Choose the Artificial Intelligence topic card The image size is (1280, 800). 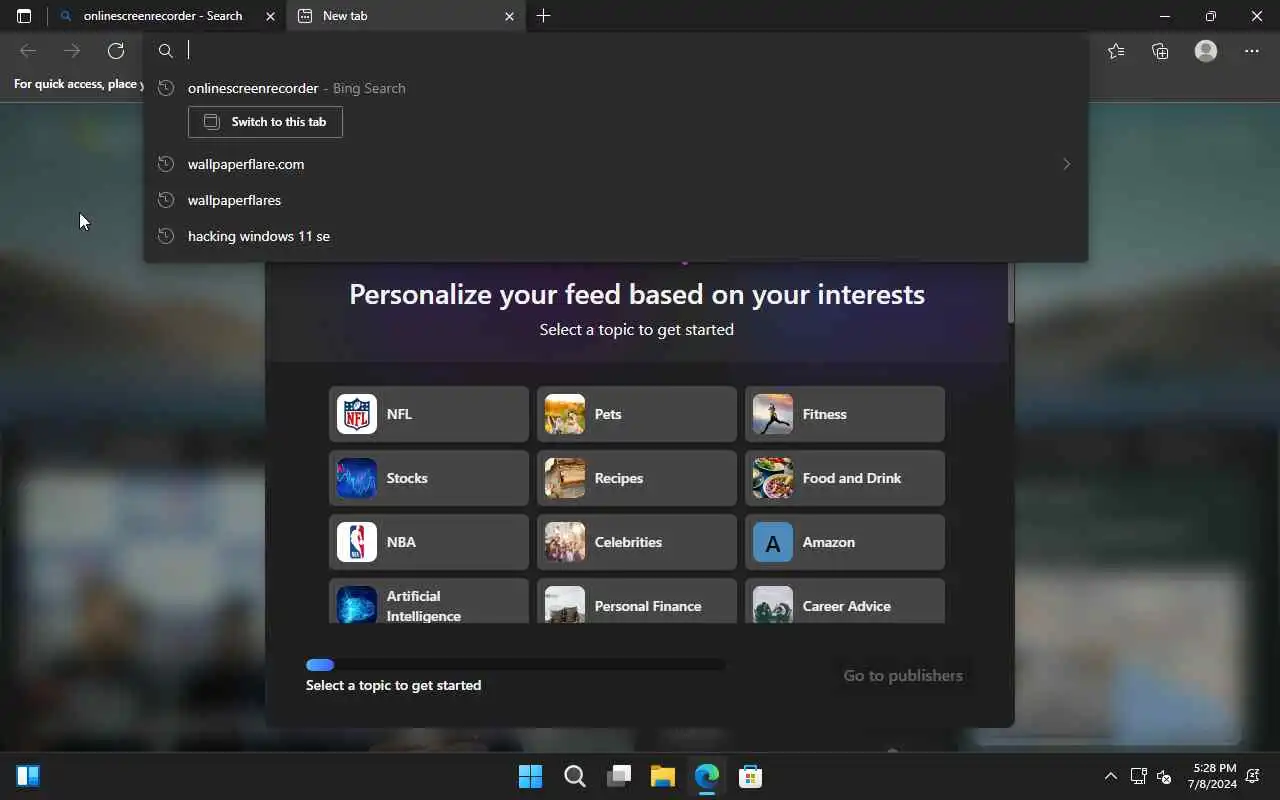[x=429, y=601]
